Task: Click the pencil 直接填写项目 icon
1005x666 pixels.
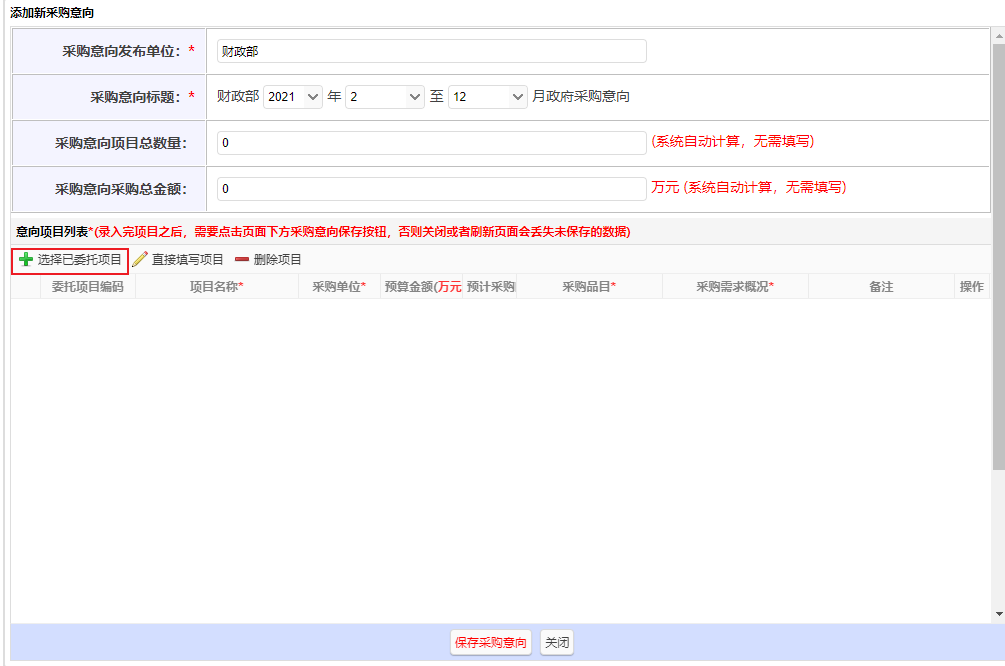Action: pos(140,260)
